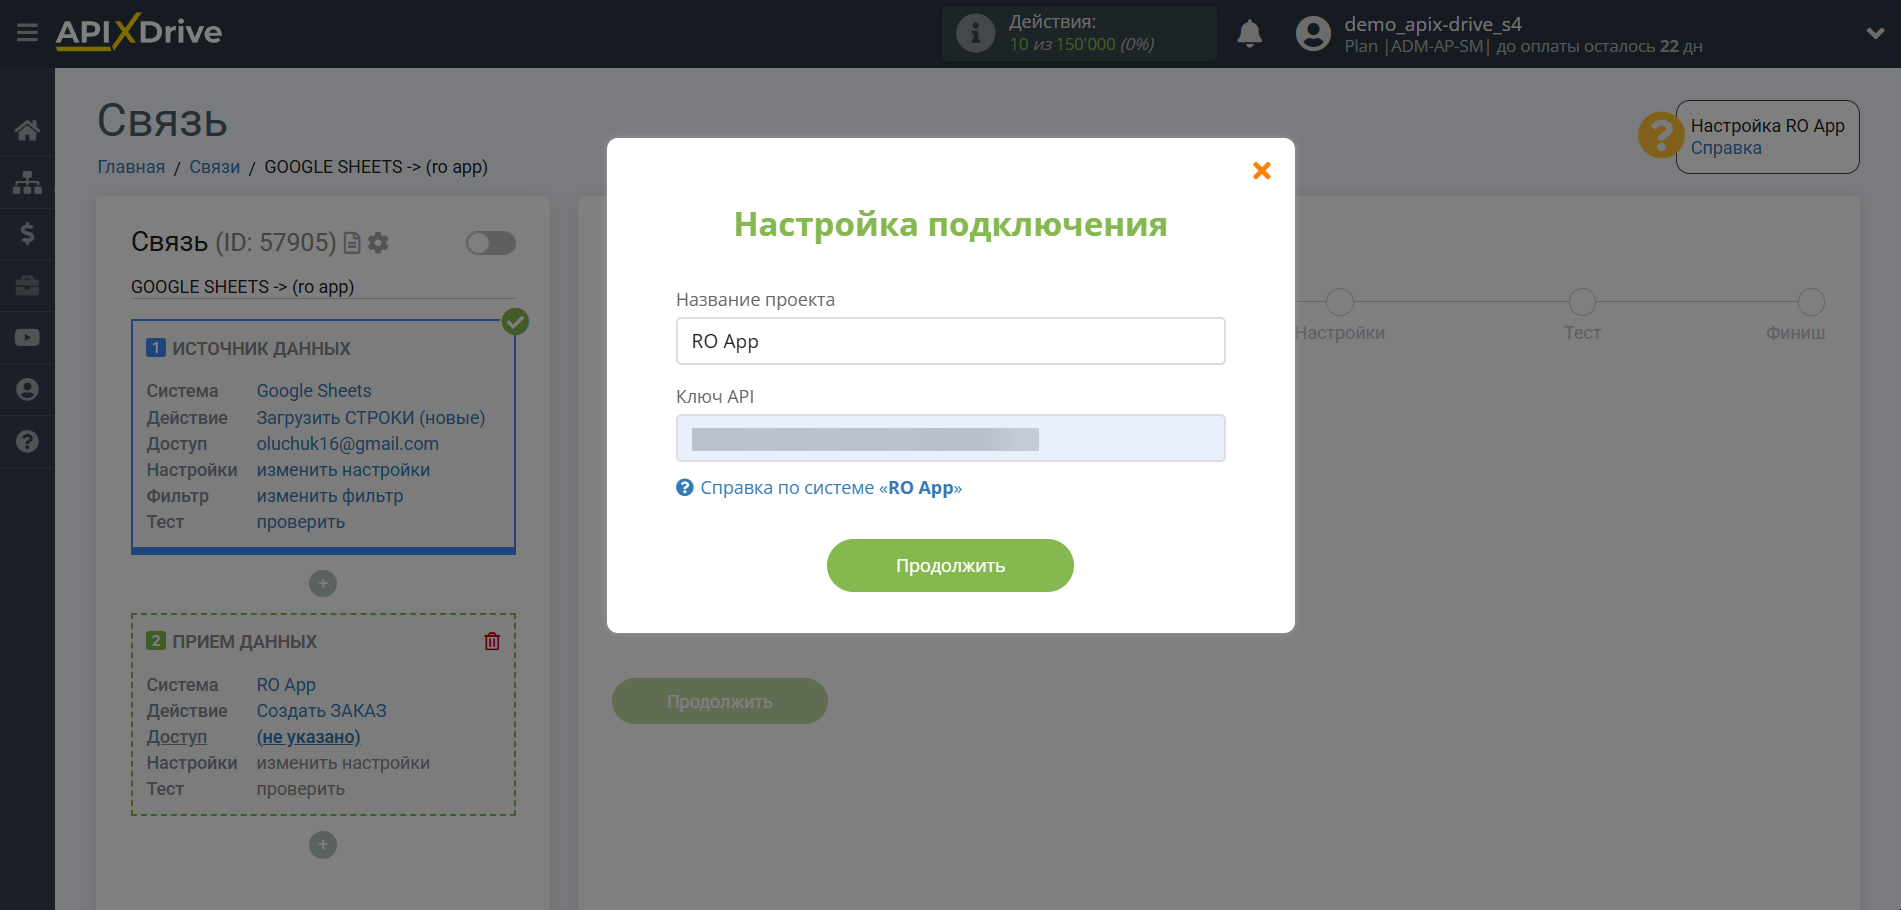Viewport: 1901px width, 910px height.
Task: Open the YouTube icon in sidebar
Action: pos(27,337)
